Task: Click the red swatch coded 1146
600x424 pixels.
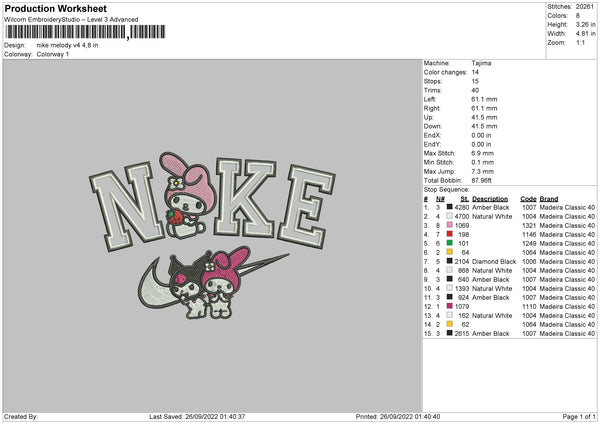Action: (x=450, y=234)
